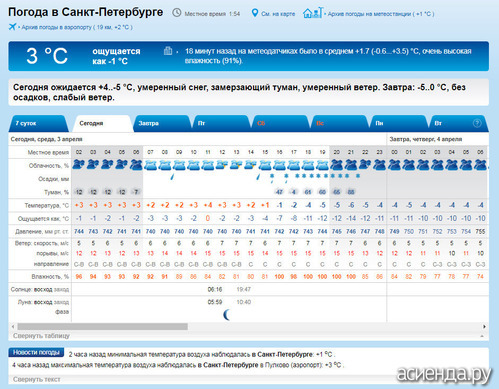This screenshot has width=499, height=389.
Task: Click feels-like value 0 at hour 11
Action: tap(208, 218)
